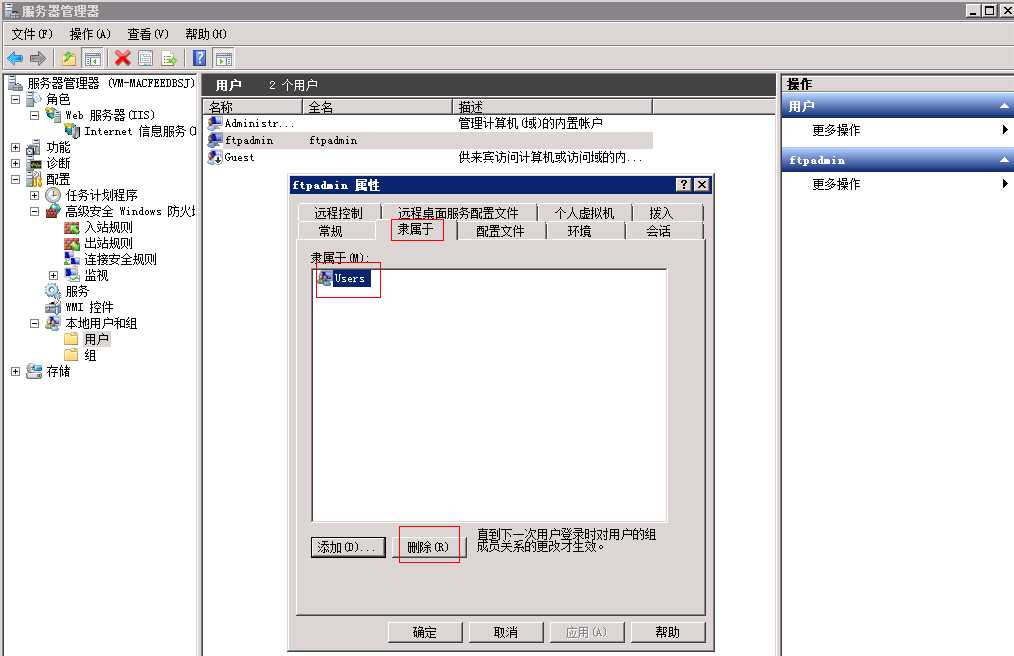The image size is (1014, 656).
Task: Select the 用户 folder in tree
Action: (x=96, y=340)
